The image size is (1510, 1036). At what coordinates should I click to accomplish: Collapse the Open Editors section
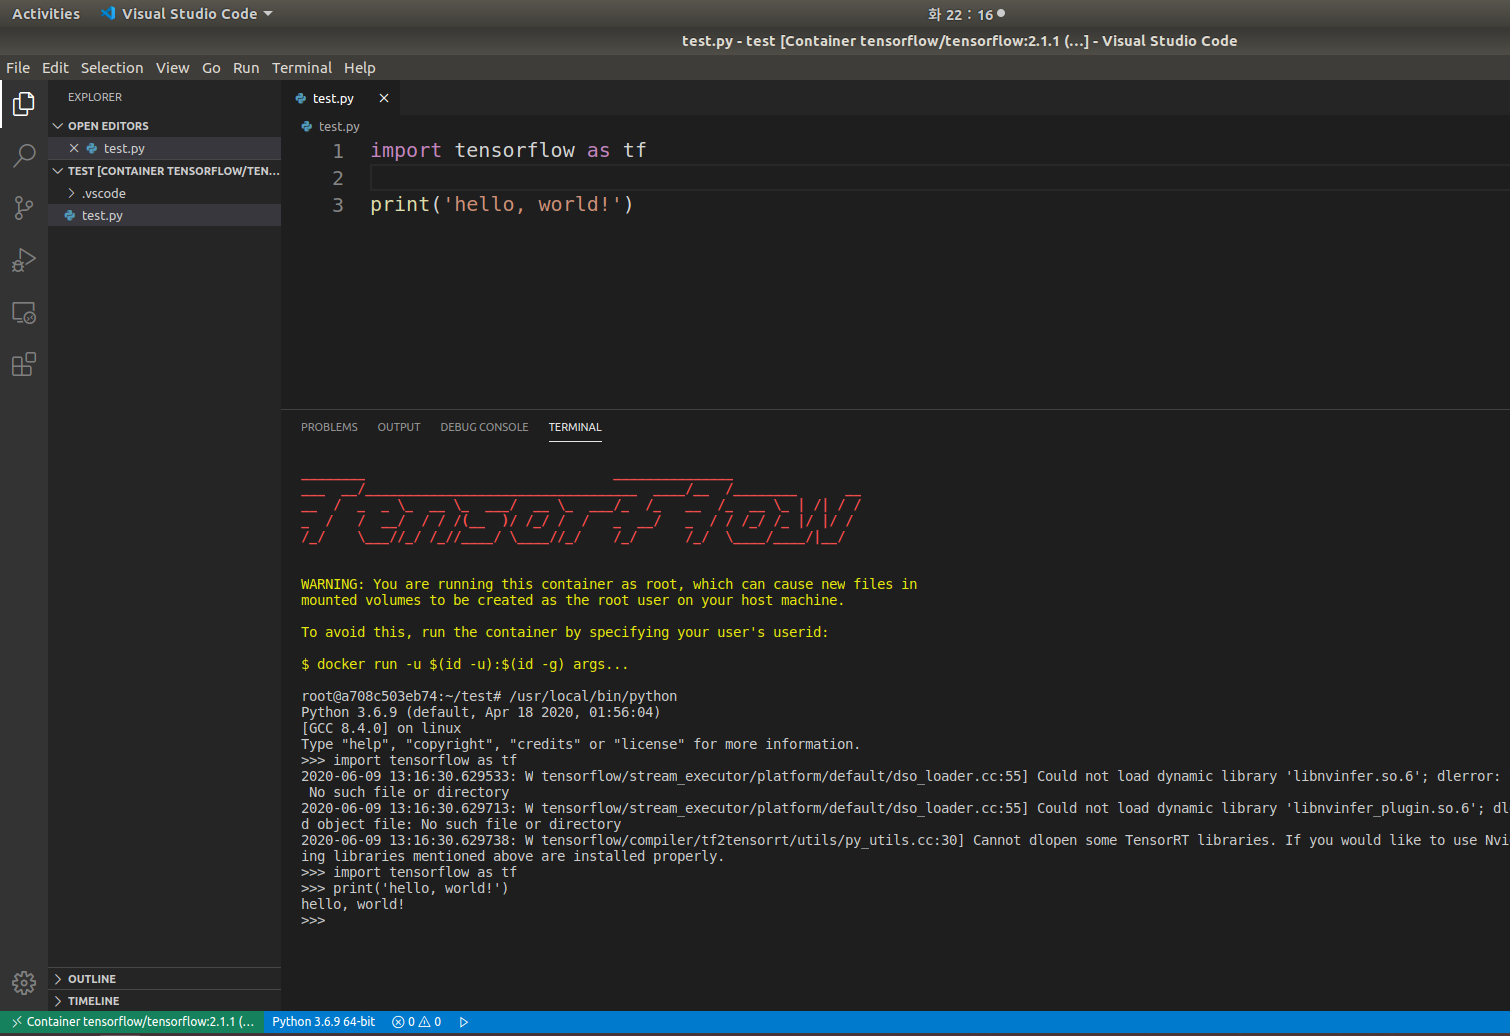tap(58, 126)
